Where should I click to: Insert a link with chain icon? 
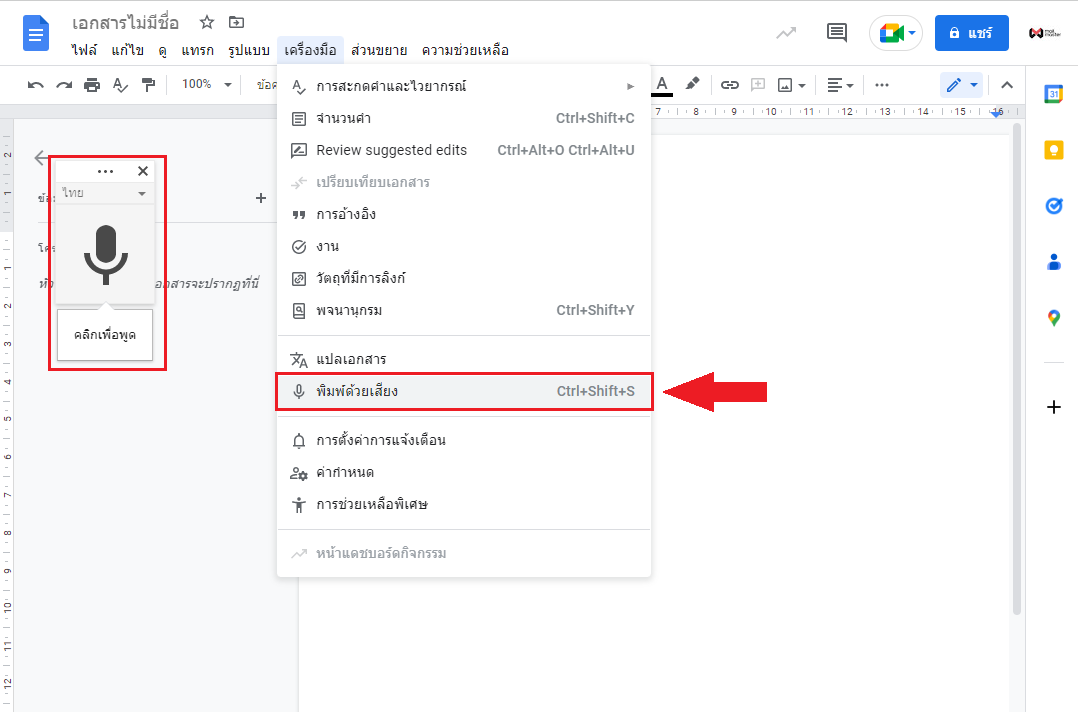click(729, 85)
